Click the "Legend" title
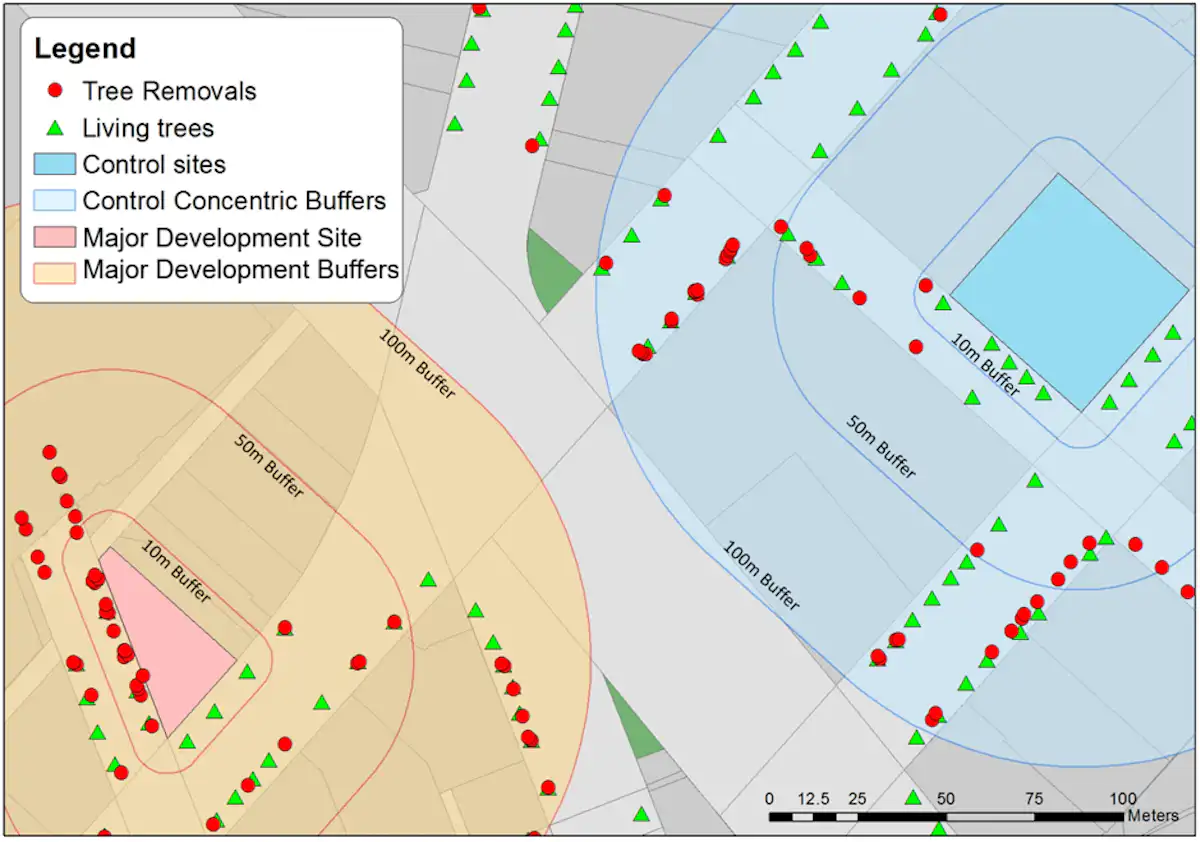 (85, 49)
